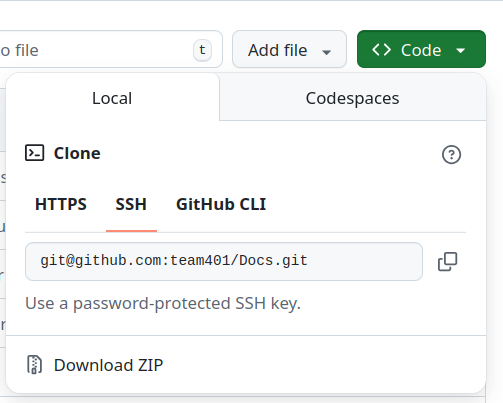Switch to the Codespaces tab
Viewport: 503px width, 403px height.
353,98
